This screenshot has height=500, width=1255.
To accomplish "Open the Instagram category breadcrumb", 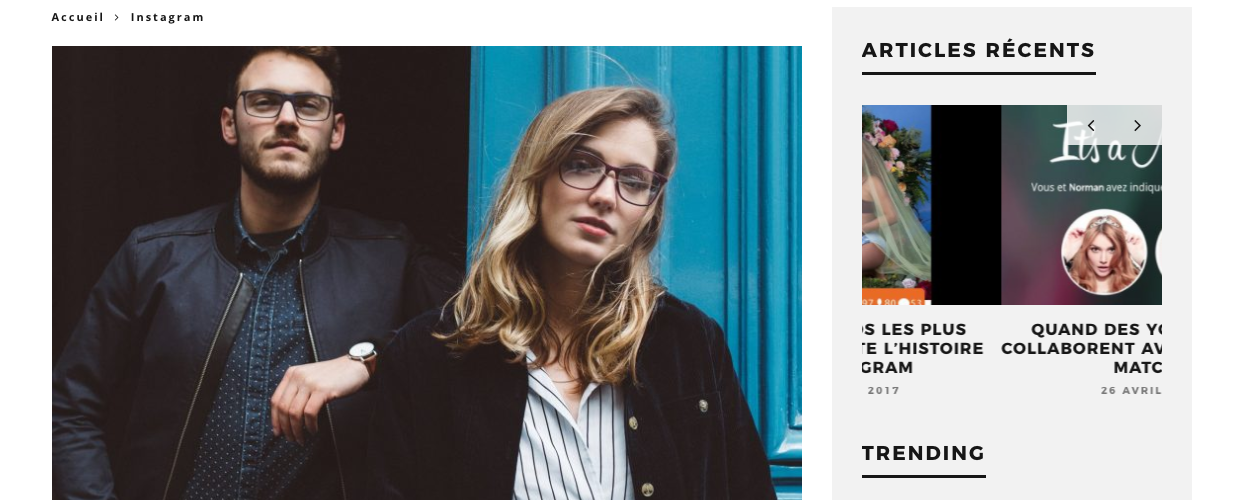I will (167, 17).
